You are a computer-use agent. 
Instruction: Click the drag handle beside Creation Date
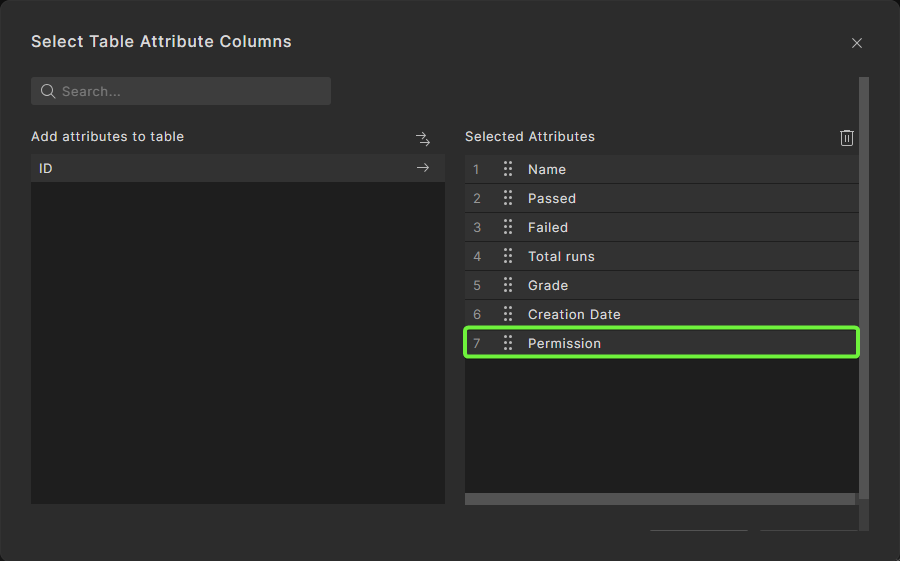[x=508, y=314]
